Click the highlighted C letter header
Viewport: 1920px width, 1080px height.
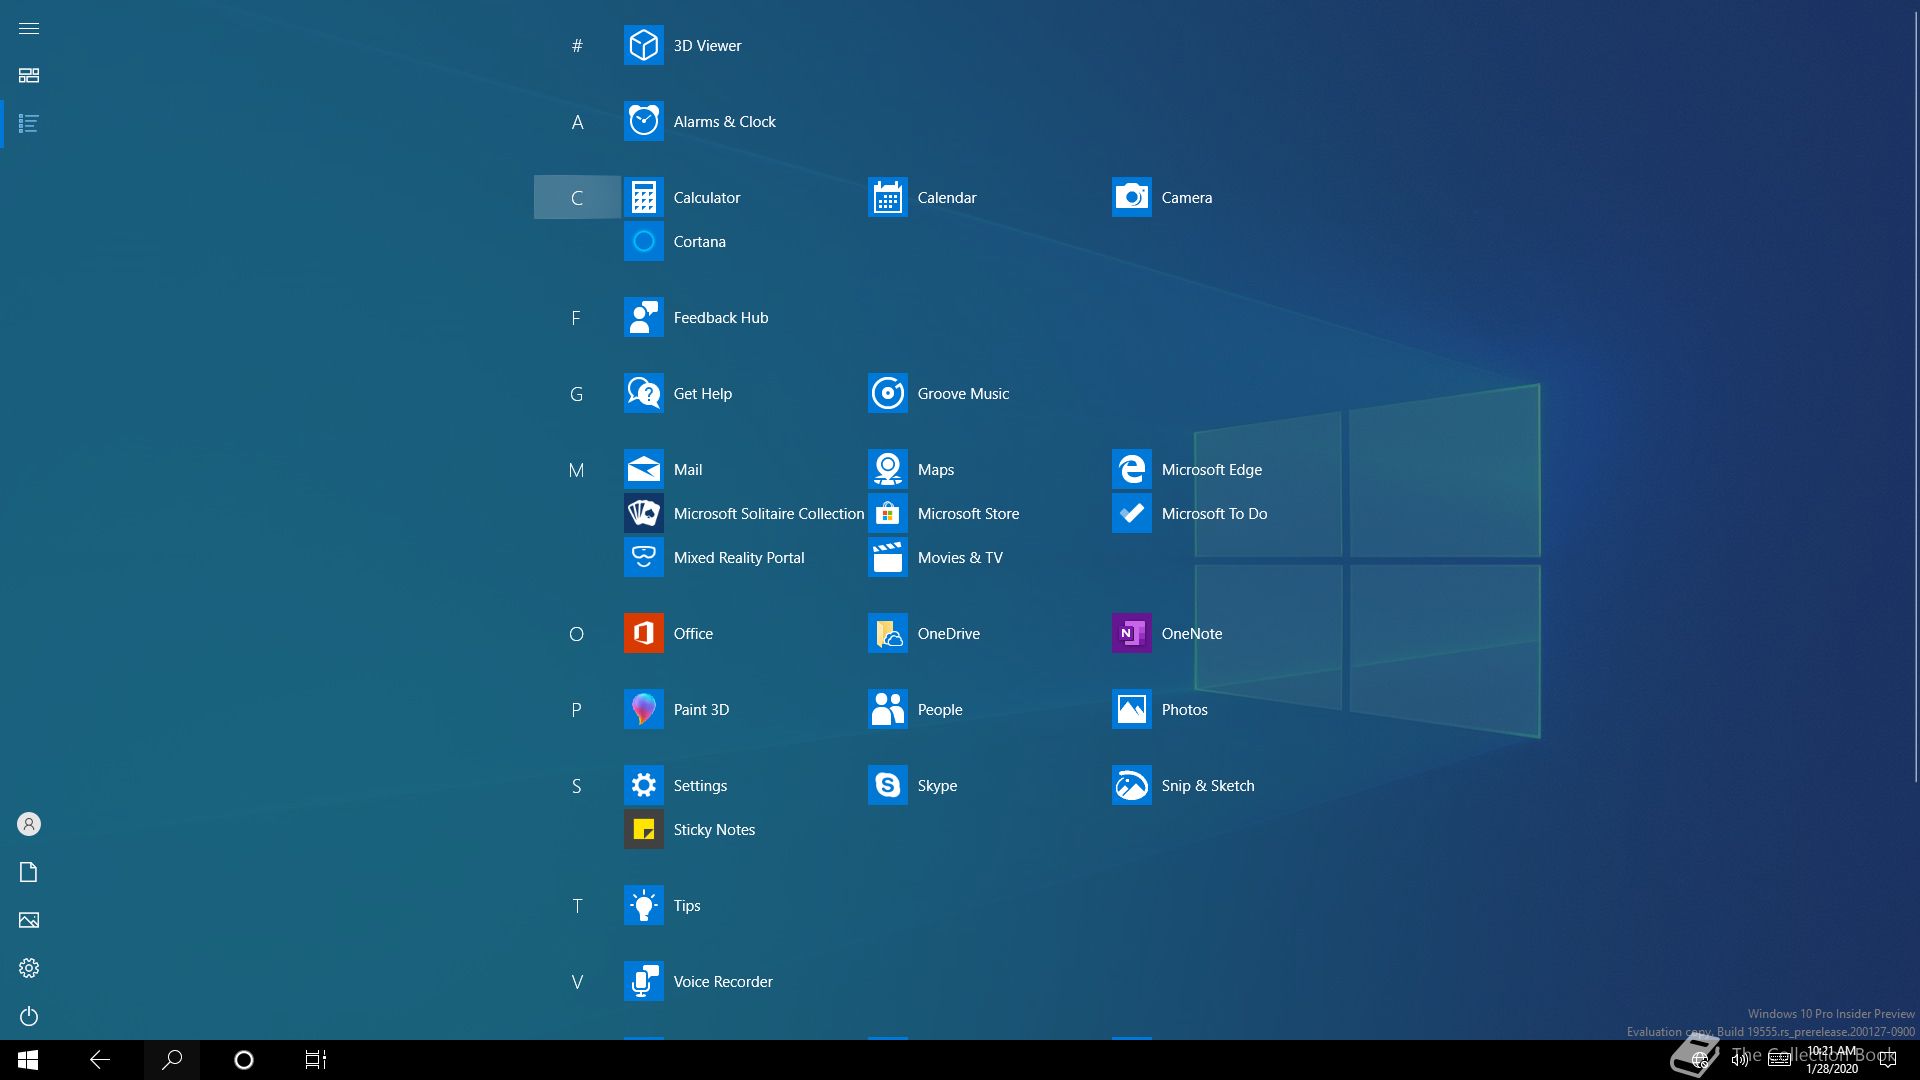pos(577,197)
